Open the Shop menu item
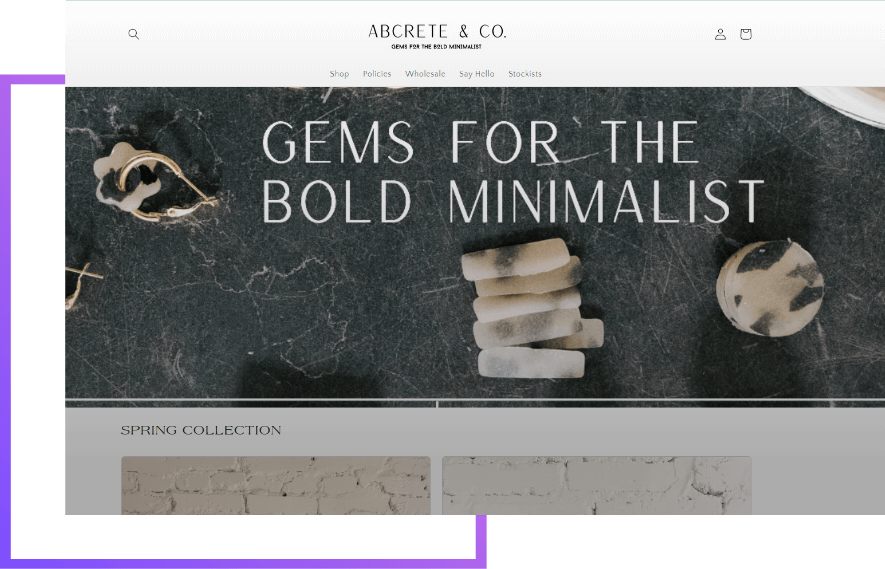885x569 pixels. 339,74
